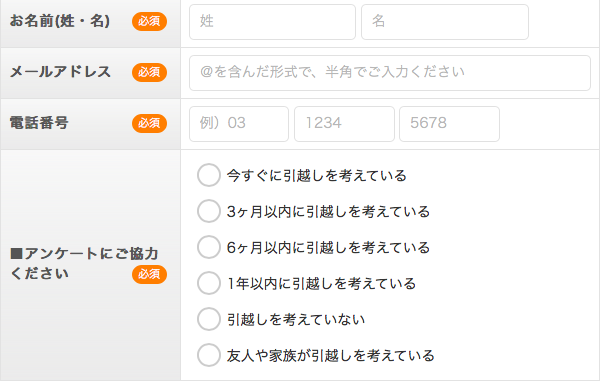This screenshot has height=386, width=613.
Task: Click the お名前(姓・名) label
Action: [60, 21]
